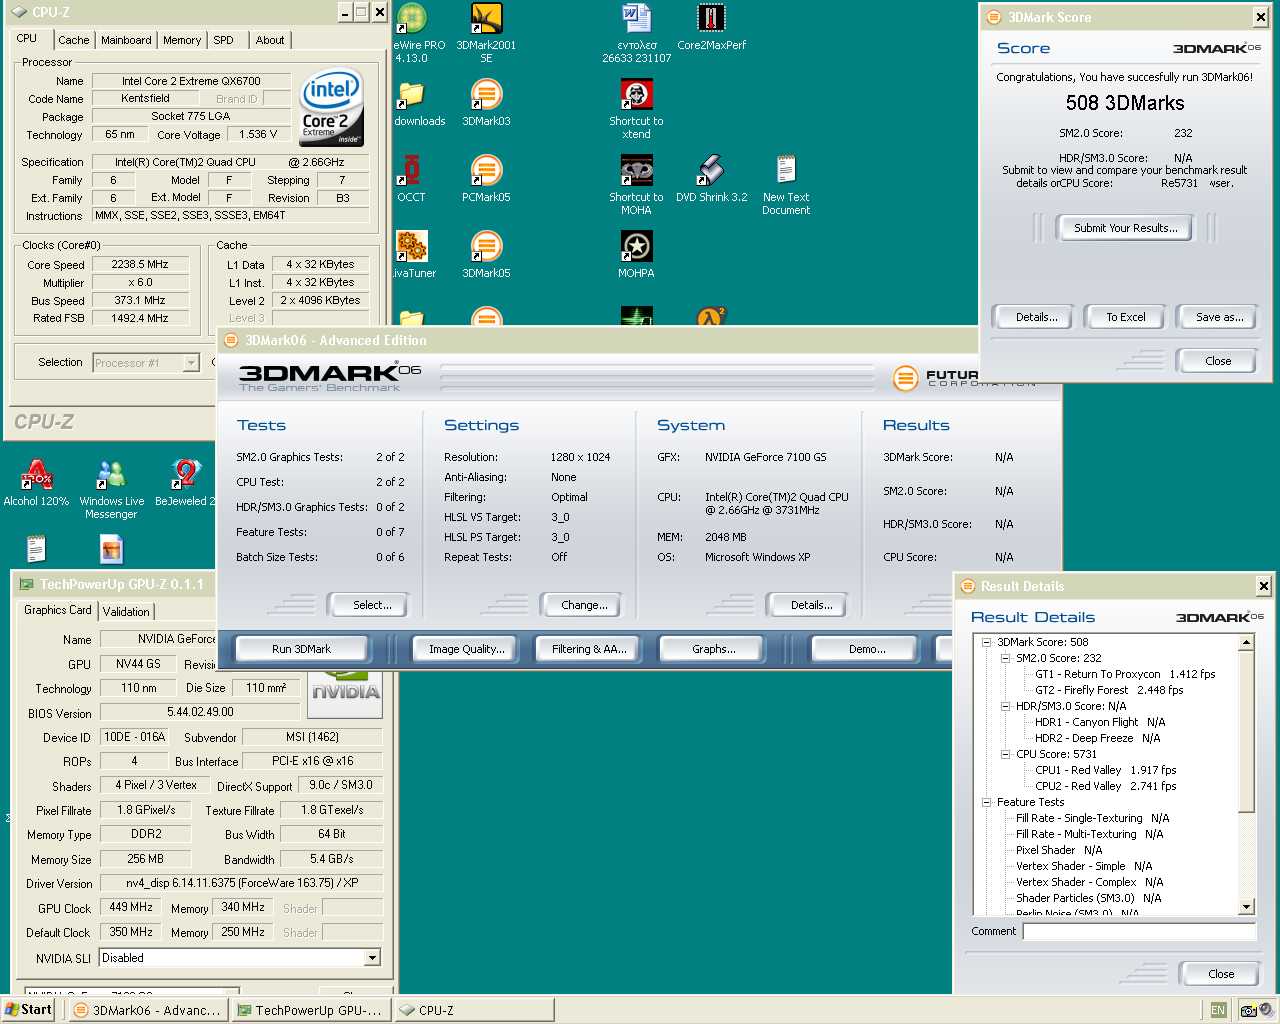Open Filtering & AA... settings
This screenshot has height=1024, width=1280.
pyautogui.click(x=589, y=649)
